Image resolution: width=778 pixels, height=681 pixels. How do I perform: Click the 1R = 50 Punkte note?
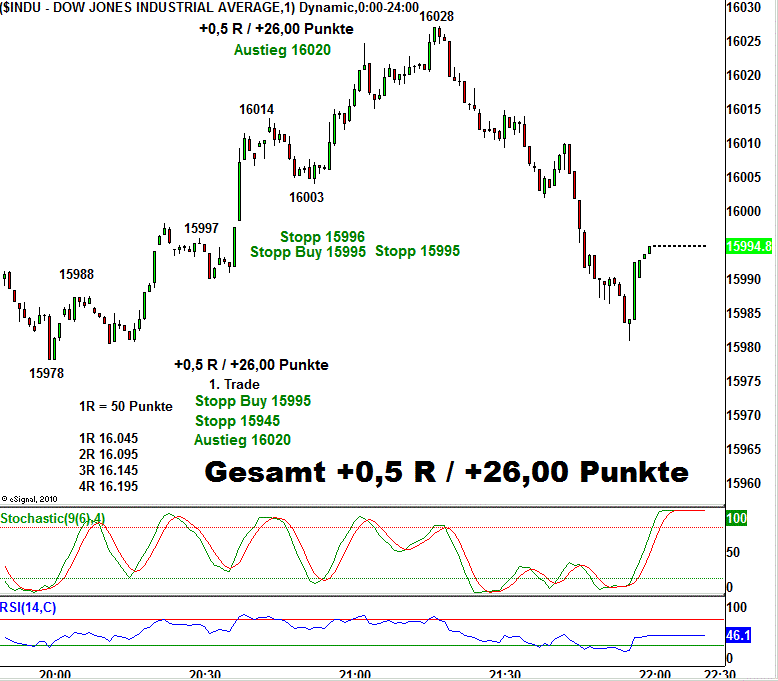[125, 406]
